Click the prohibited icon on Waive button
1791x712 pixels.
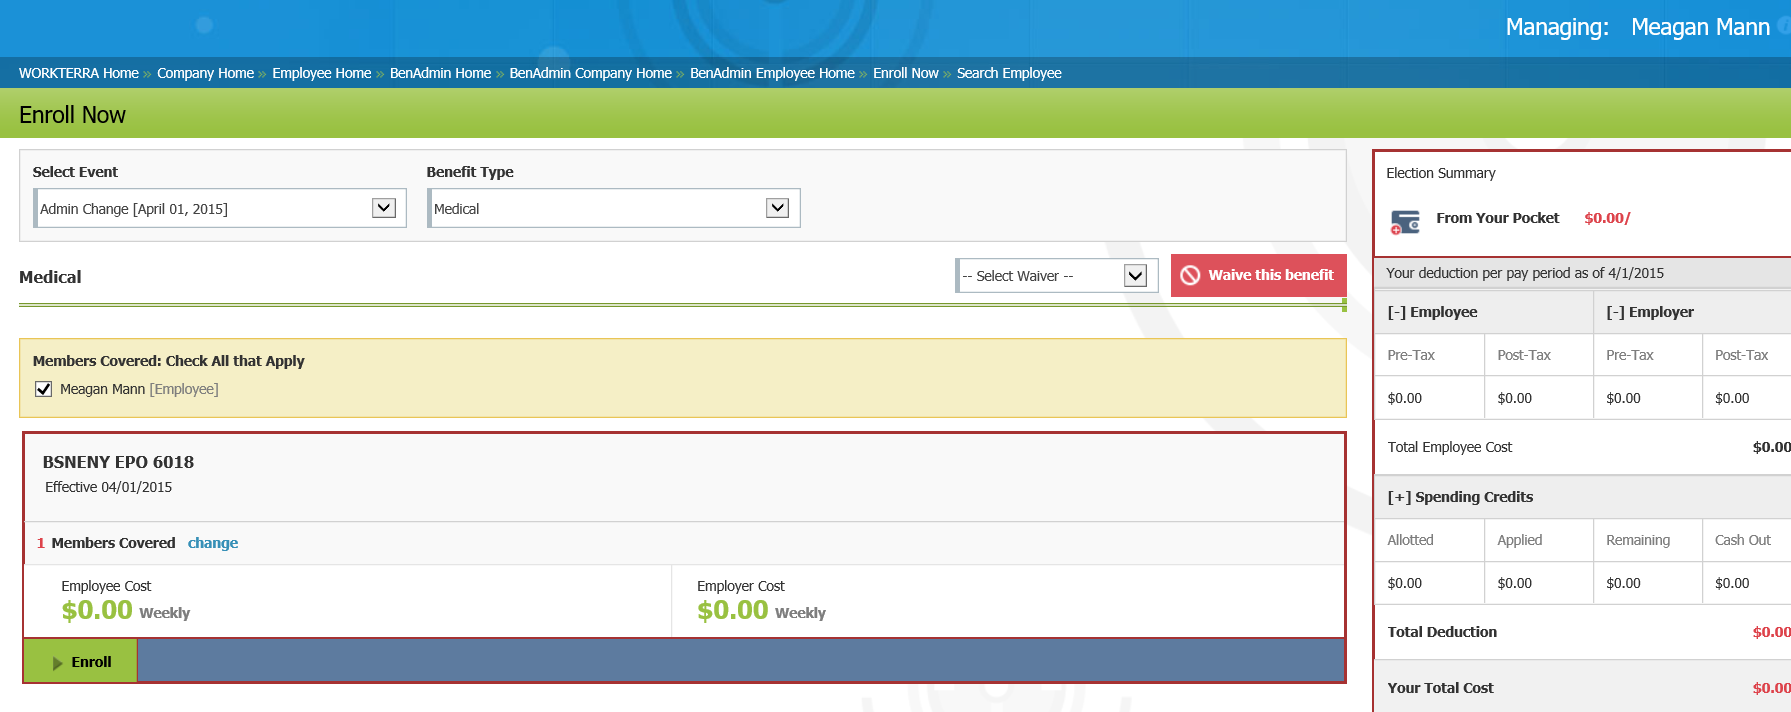click(x=1190, y=276)
